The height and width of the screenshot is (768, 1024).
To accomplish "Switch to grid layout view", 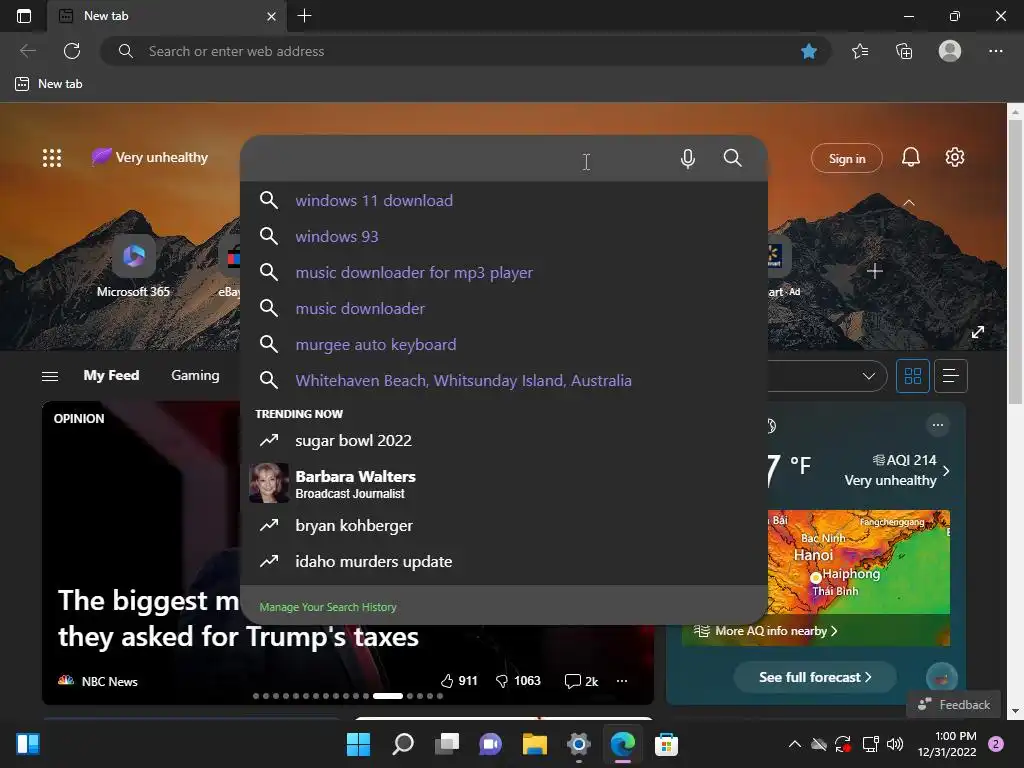I will tap(912, 376).
